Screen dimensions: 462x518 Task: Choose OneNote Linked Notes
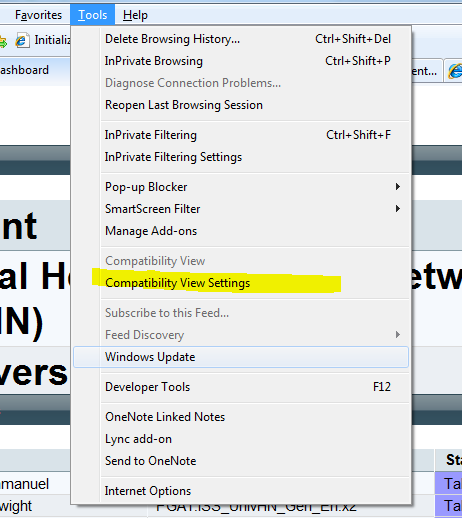pos(241,417)
